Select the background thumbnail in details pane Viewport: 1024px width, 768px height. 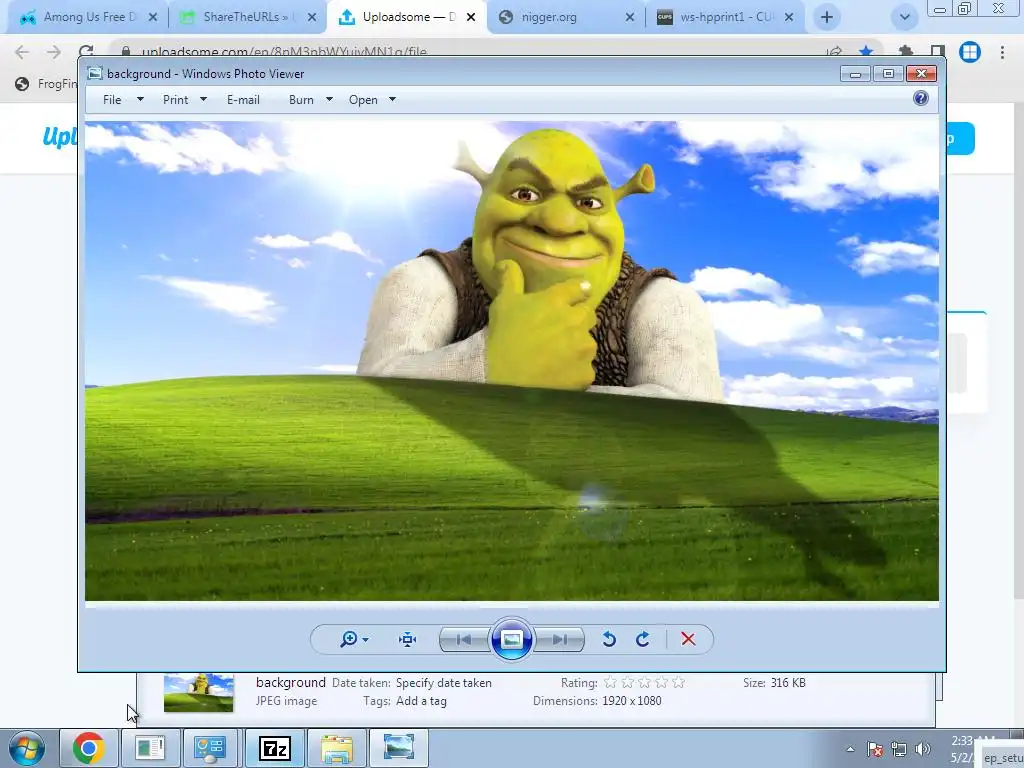coord(199,693)
